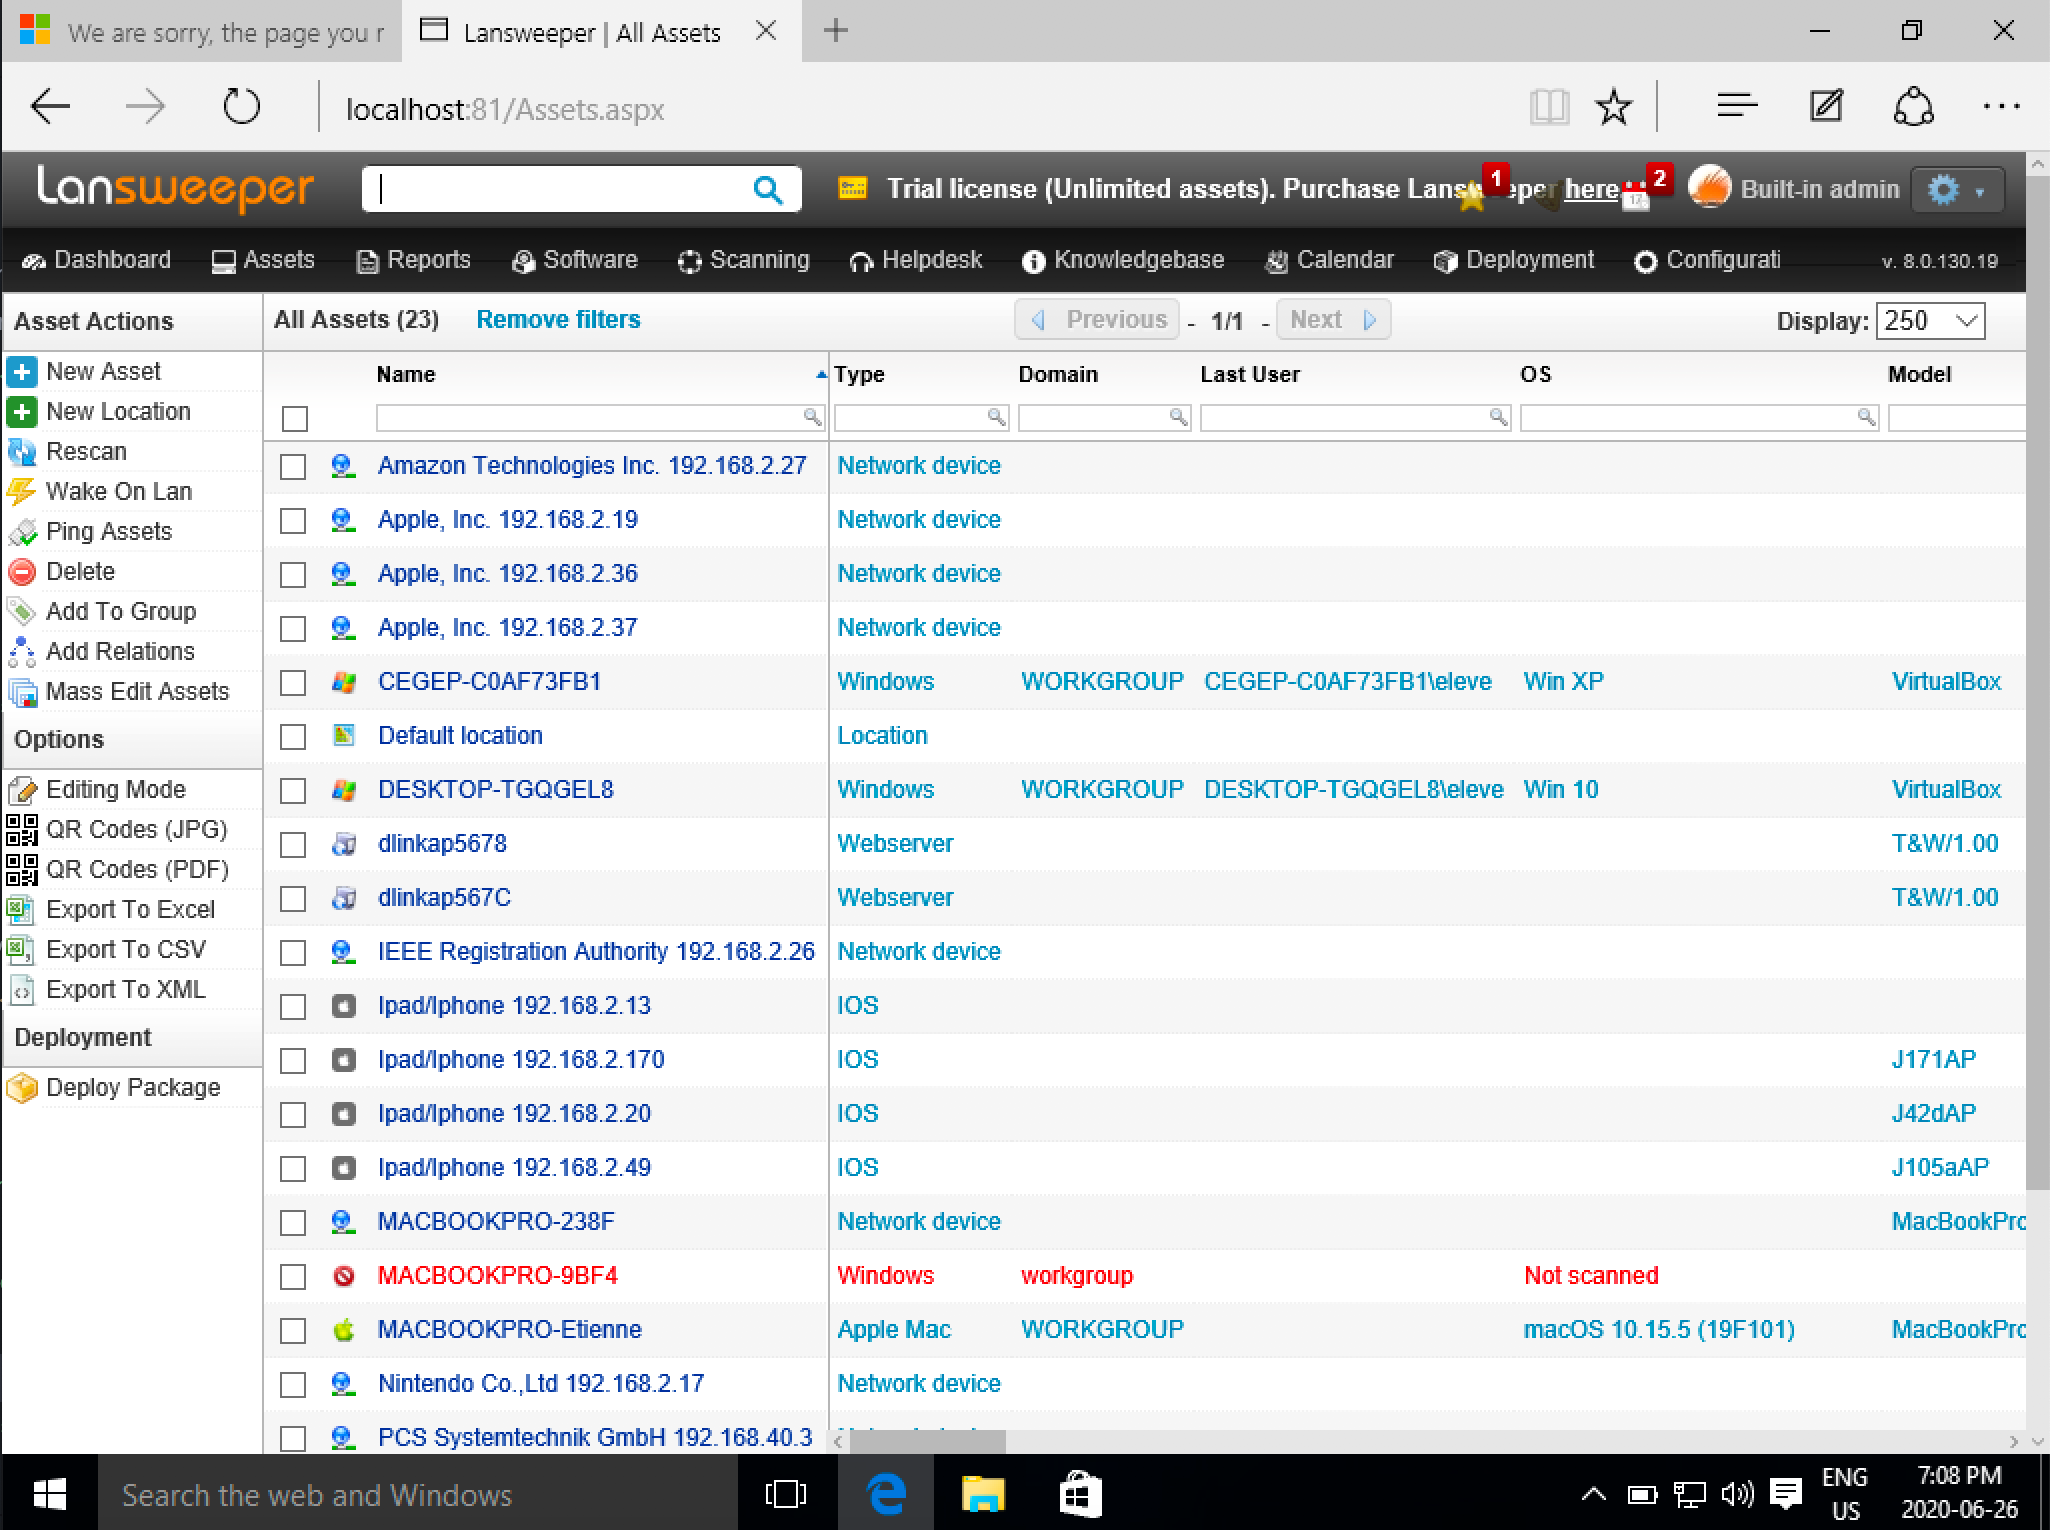
Task: Check the Apple, Inc. 192.168.2.19 row
Action: [293, 521]
